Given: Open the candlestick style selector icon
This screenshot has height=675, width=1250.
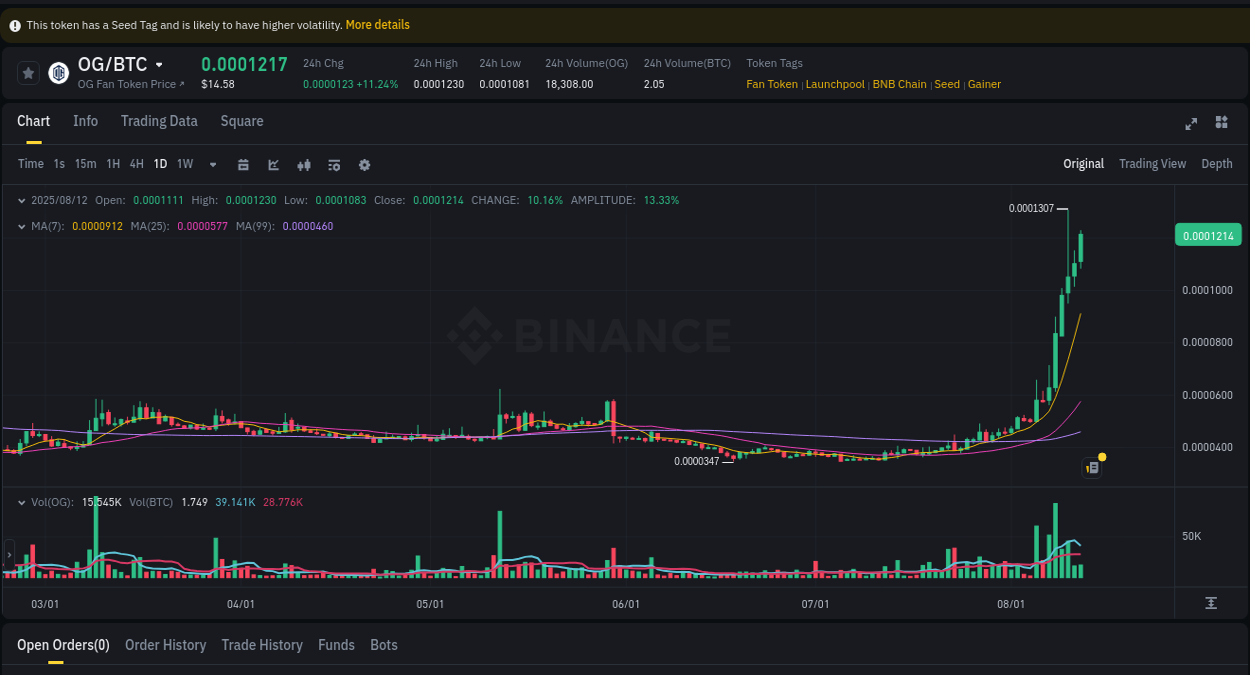Looking at the screenshot, I should pos(304,164).
